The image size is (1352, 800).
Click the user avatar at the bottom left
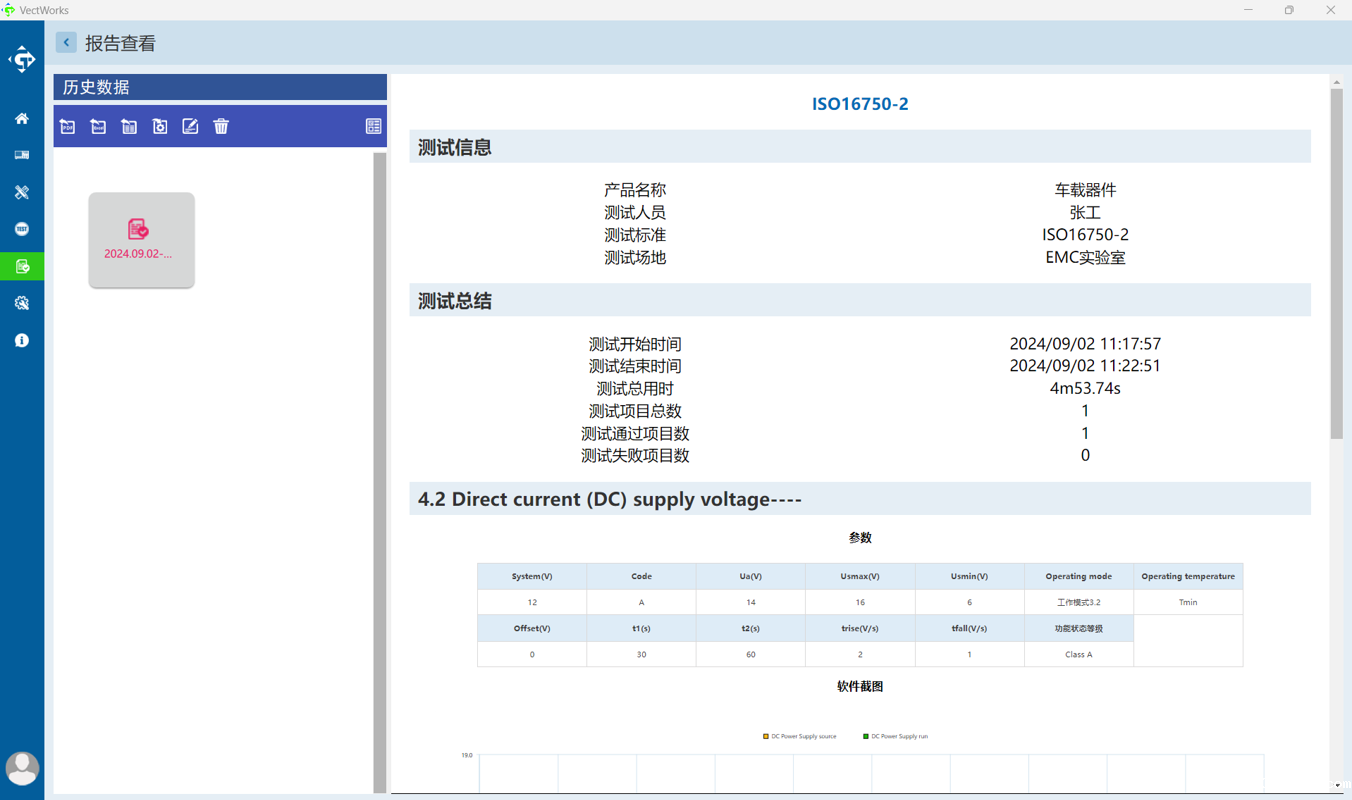22,768
